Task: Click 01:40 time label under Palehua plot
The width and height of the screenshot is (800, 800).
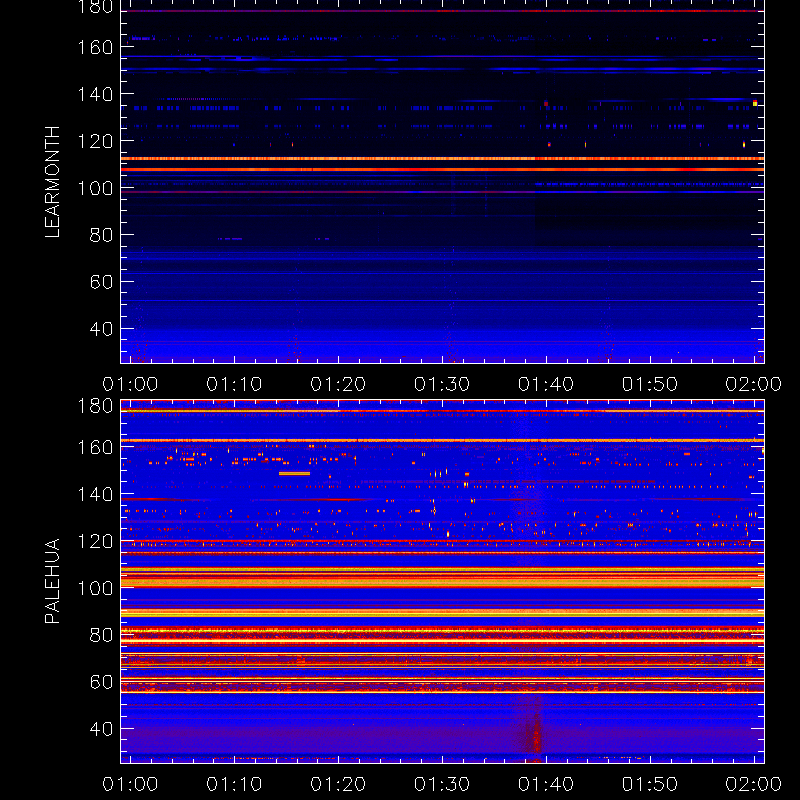Action: 546,784
